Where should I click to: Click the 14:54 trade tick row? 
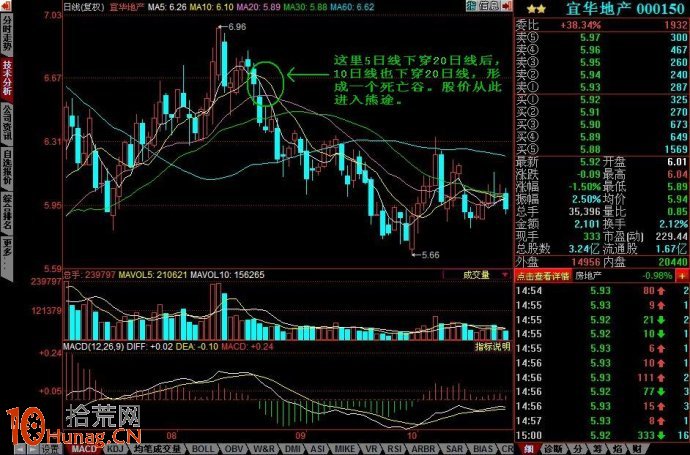(602, 290)
